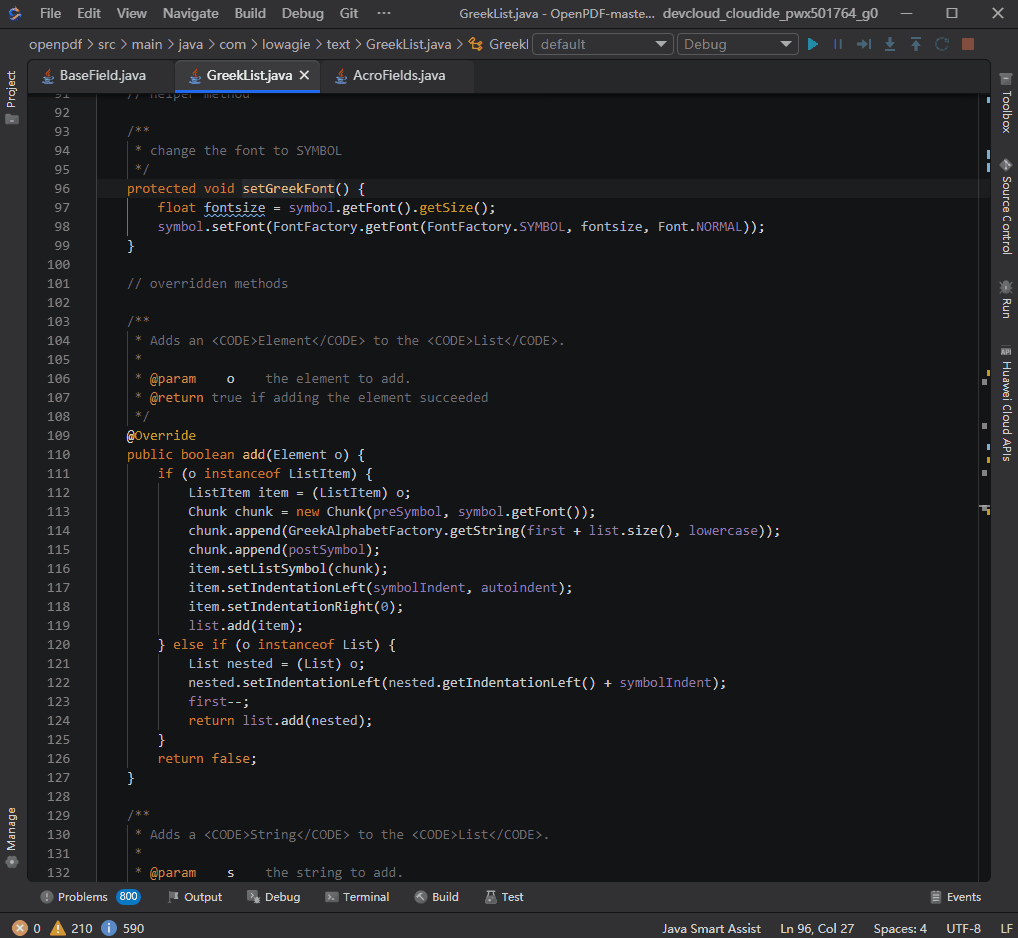Viewport: 1018px width, 938px height.
Task: Open the Navigate menu
Action: coord(190,13)
